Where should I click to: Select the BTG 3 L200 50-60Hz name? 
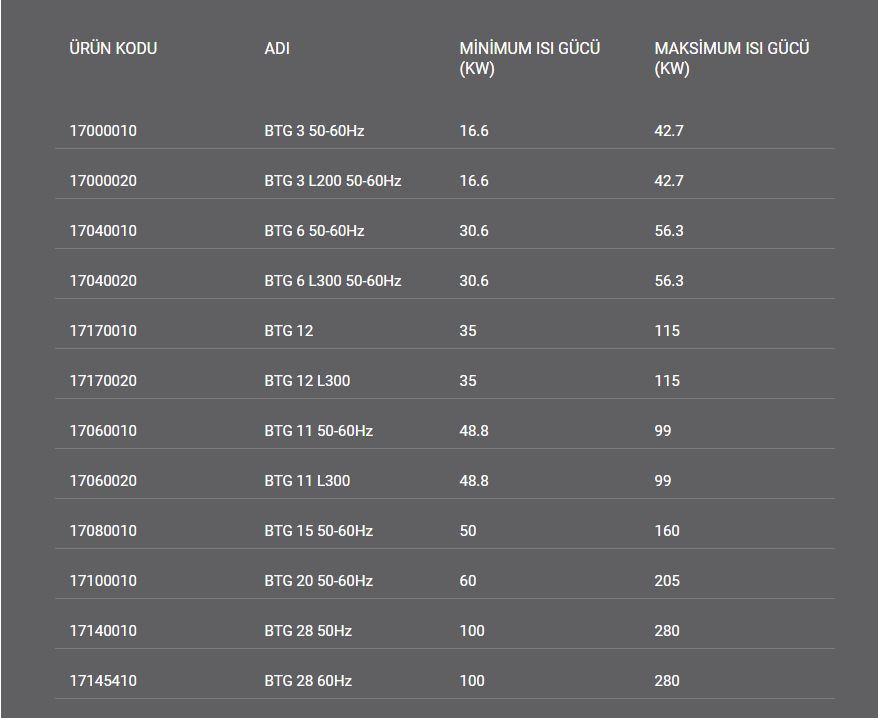tap(333, 181)
